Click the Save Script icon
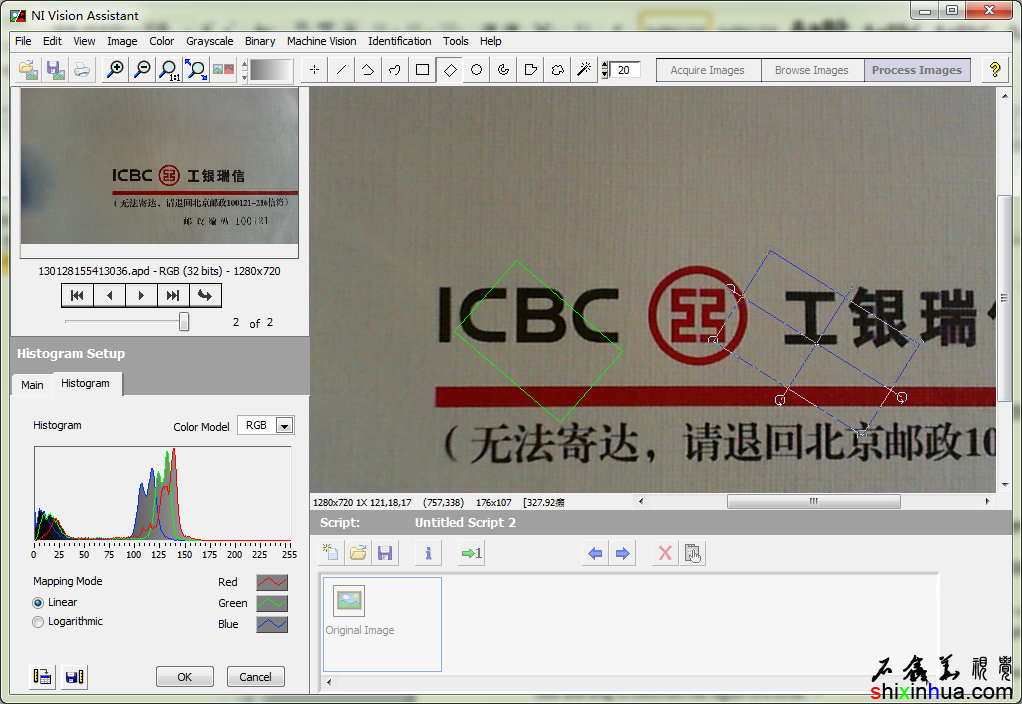1022x704 pixels. tap(385, 553)
